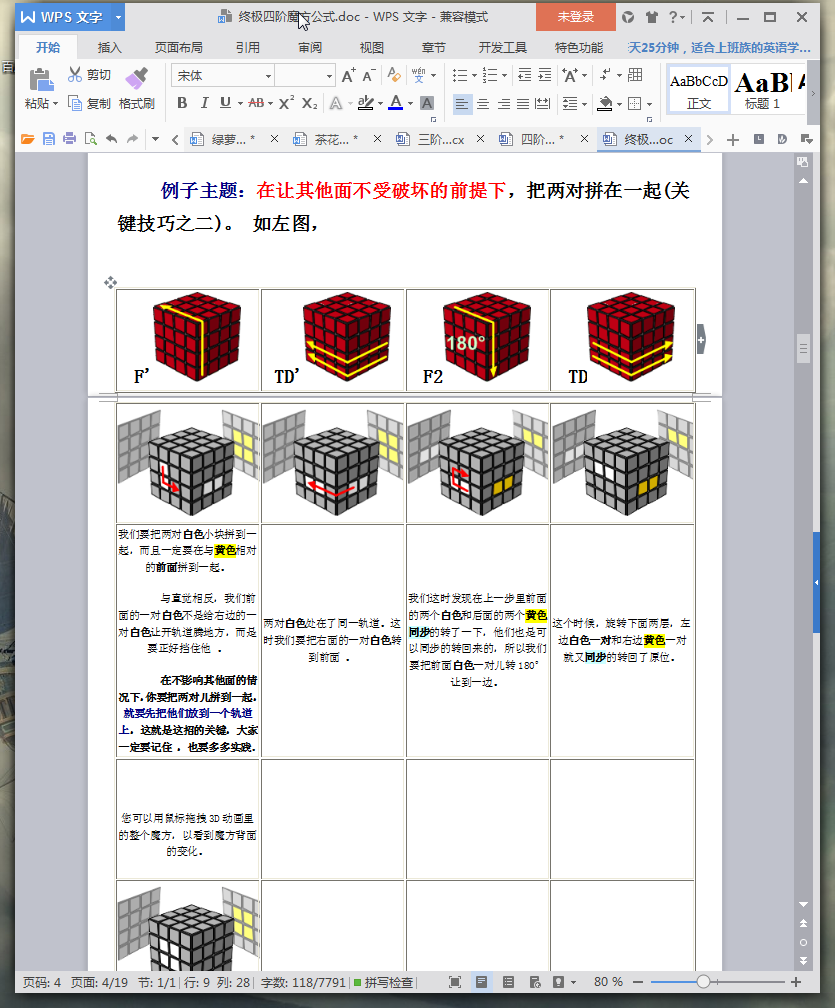
Task: Click the superscript X² icon
Action: tap(287, 101)
